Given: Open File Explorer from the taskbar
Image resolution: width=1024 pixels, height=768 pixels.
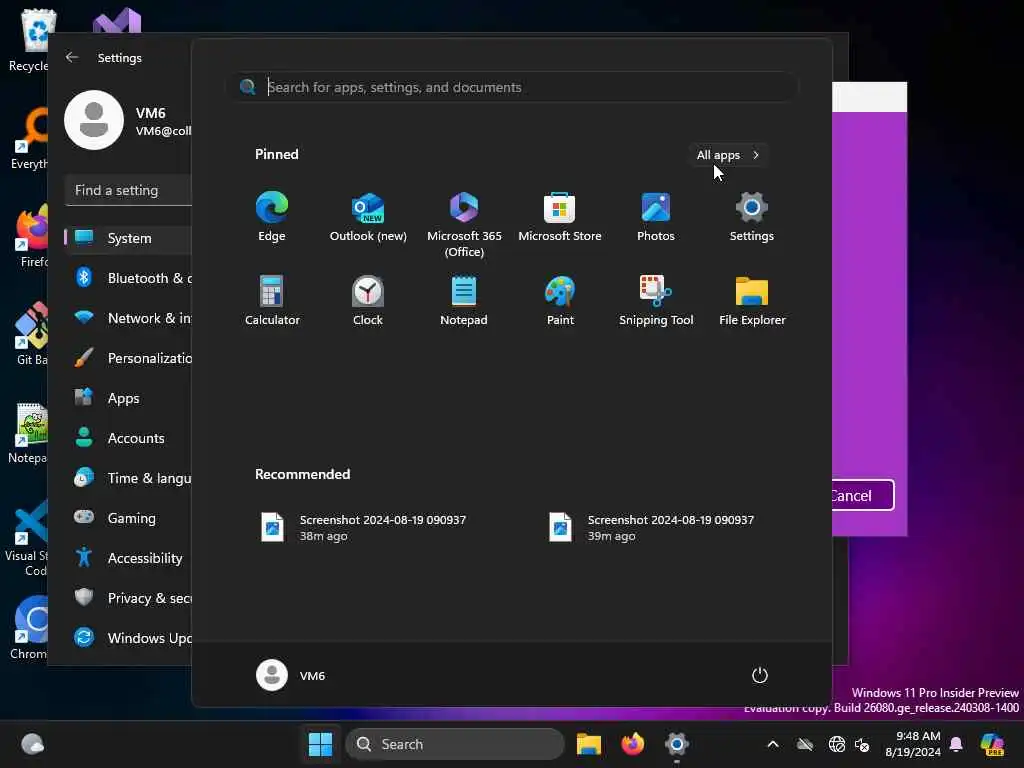Looking at the screenshot, I should pyautogui.click(x=588, y=744).
